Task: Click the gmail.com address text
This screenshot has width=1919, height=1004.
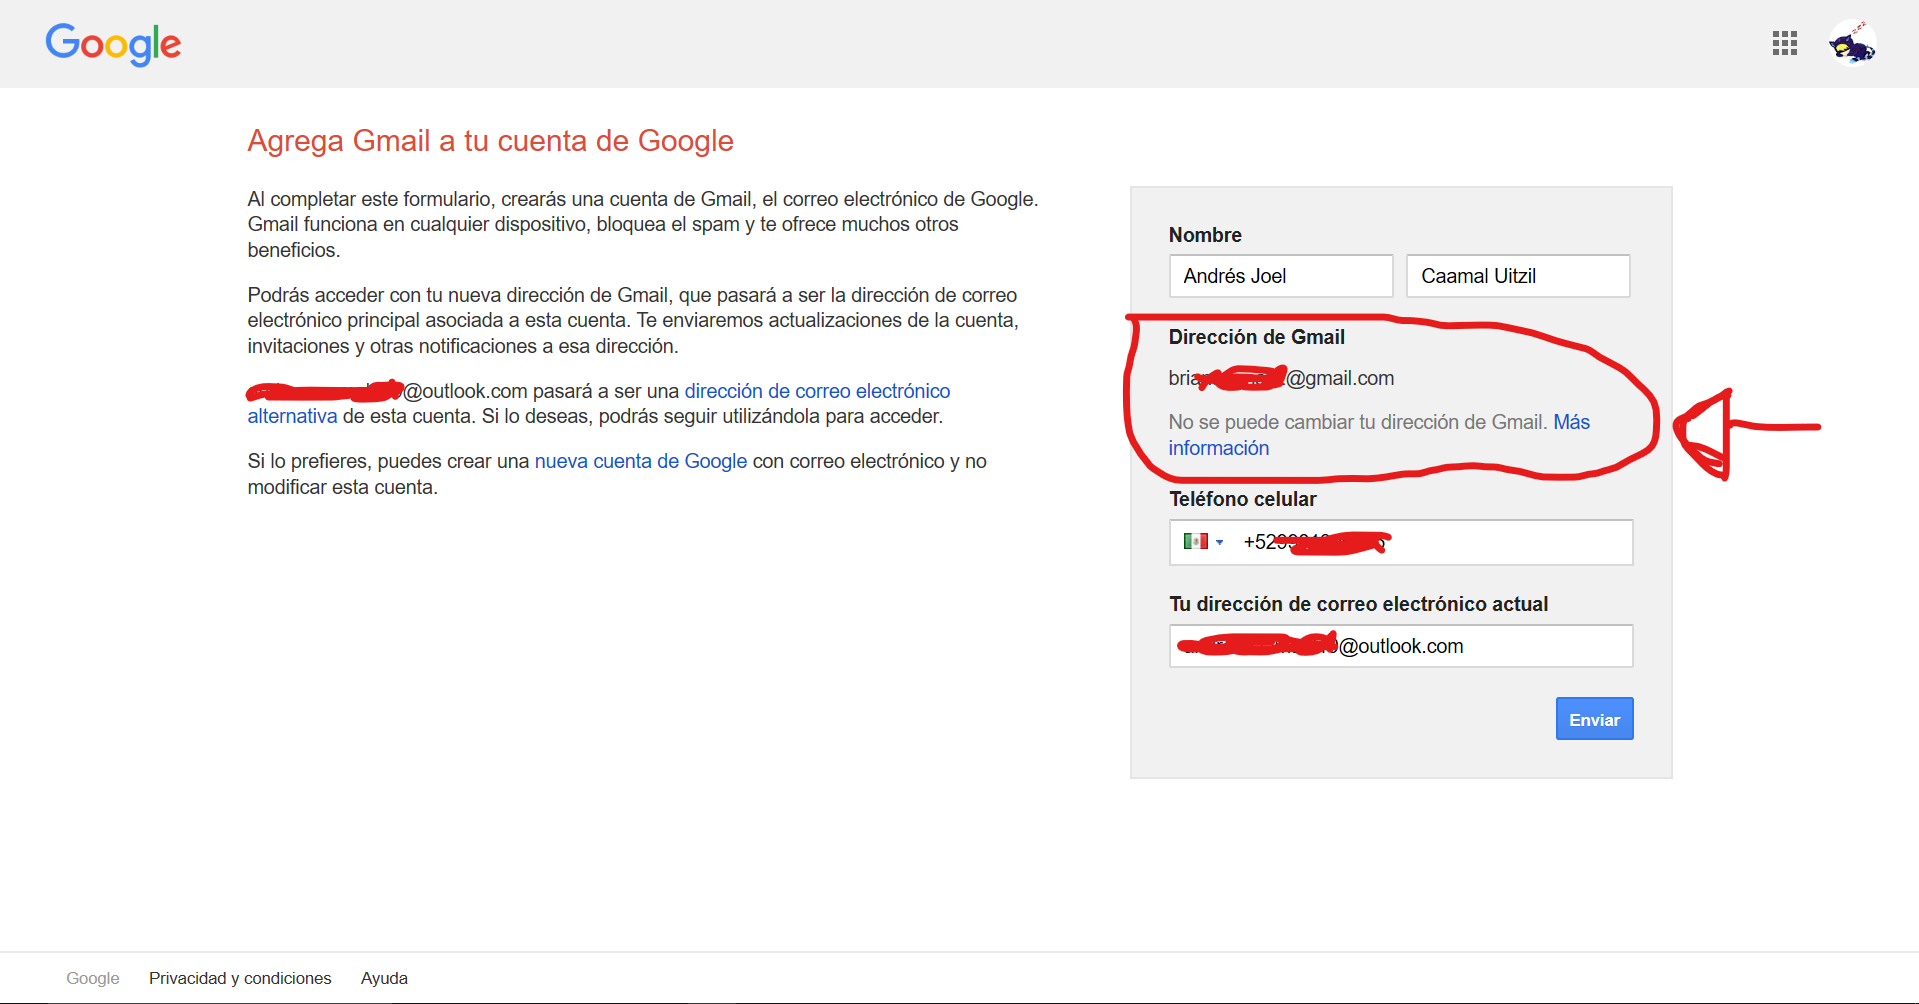Action: click(1281, 378)
